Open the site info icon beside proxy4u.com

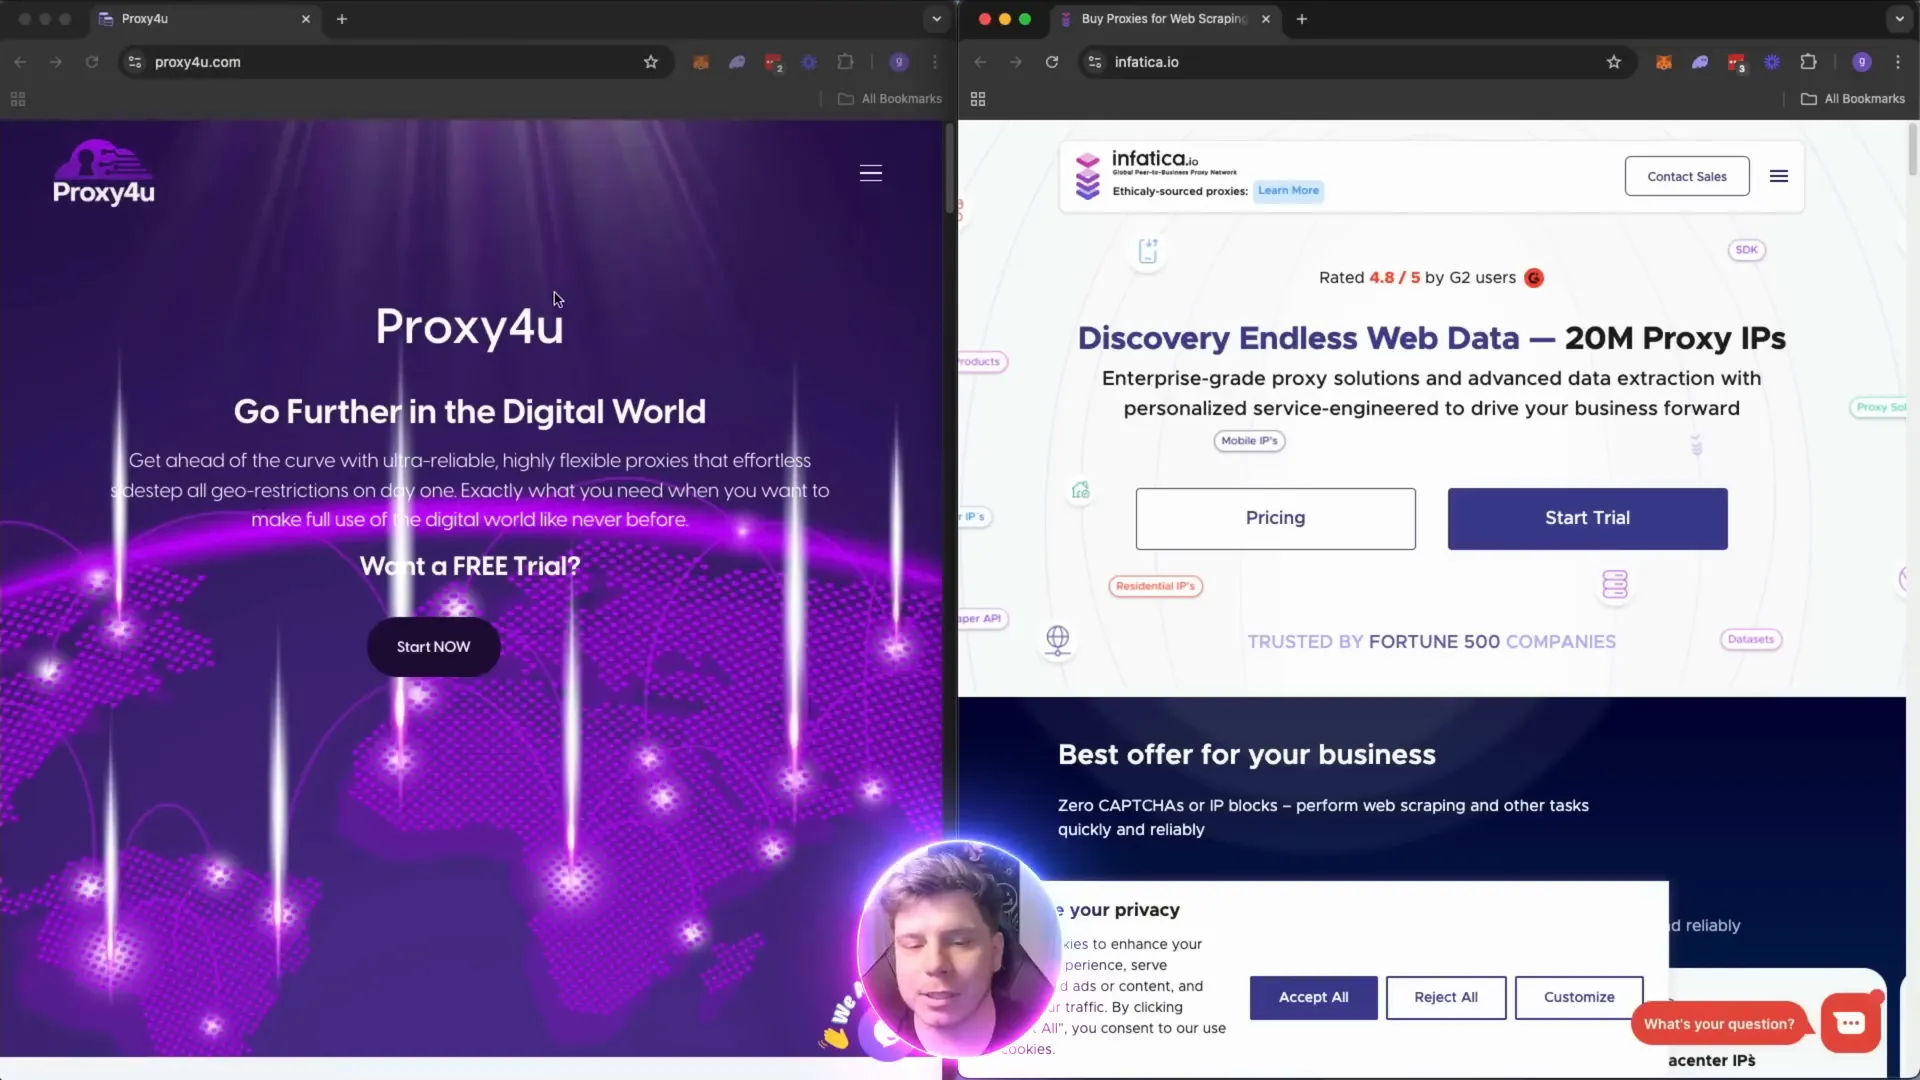[x=135, y=62]
